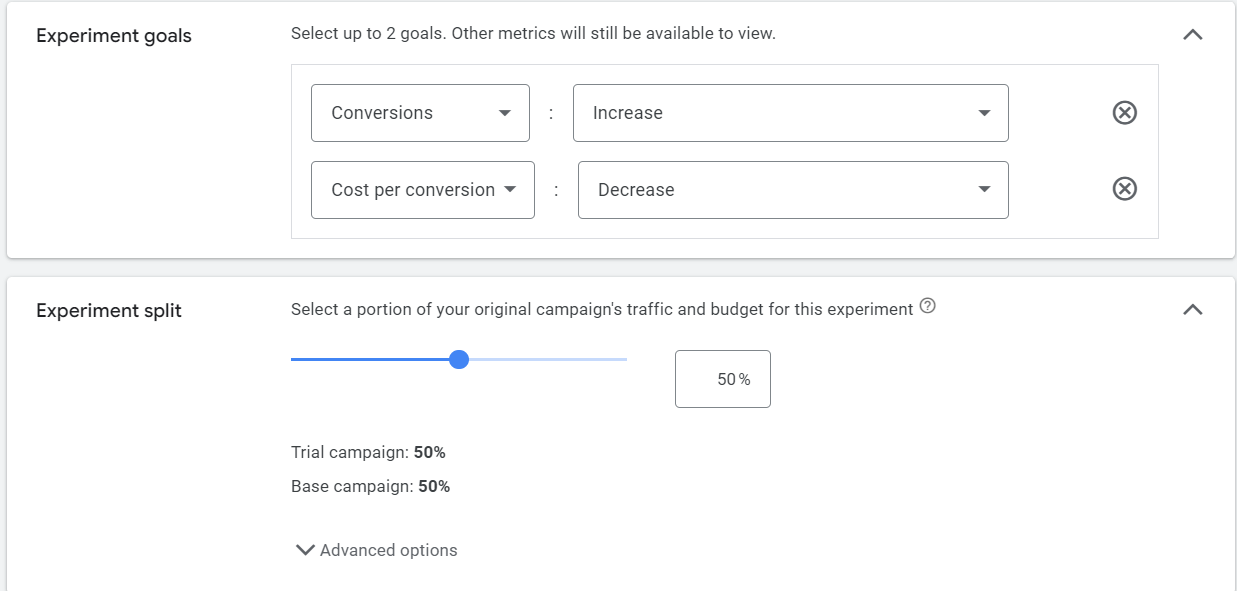Click help icon beside experiment split description
The image size is (1237, 591).
coord(927,307)
